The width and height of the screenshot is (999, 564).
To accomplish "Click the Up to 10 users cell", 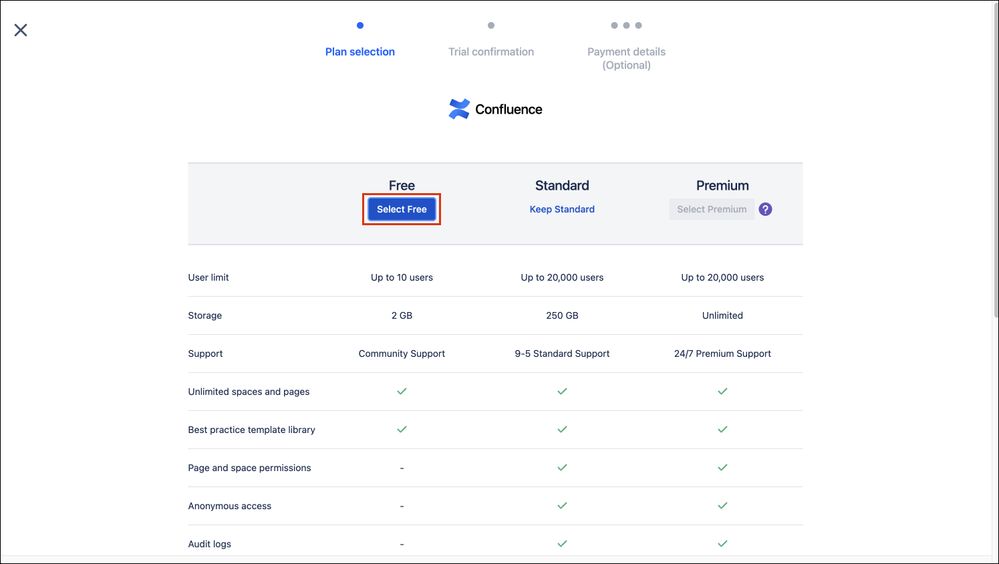I will coord(401,277).
